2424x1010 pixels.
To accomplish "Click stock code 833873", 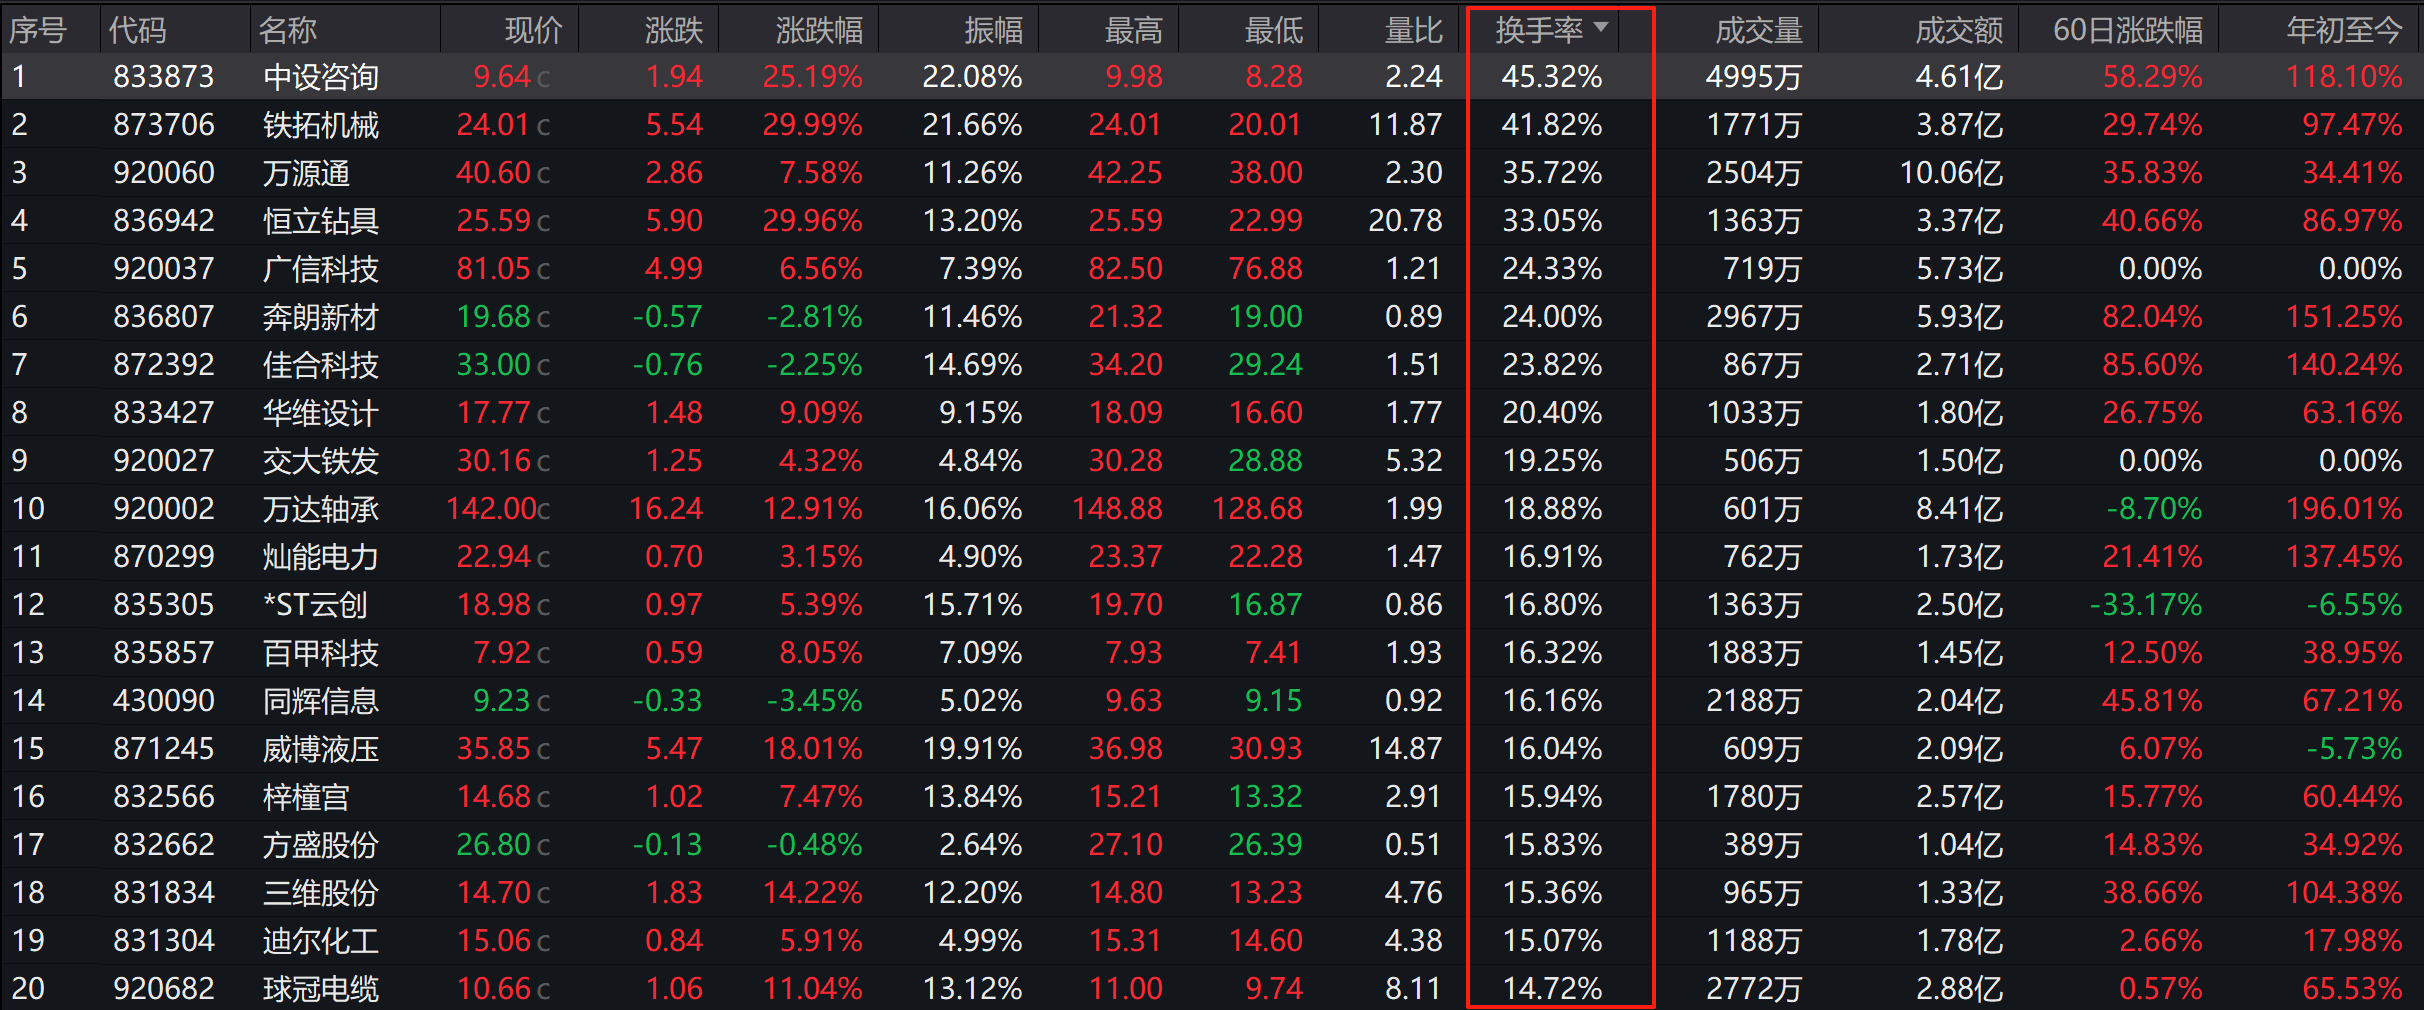I will (164, 77).
